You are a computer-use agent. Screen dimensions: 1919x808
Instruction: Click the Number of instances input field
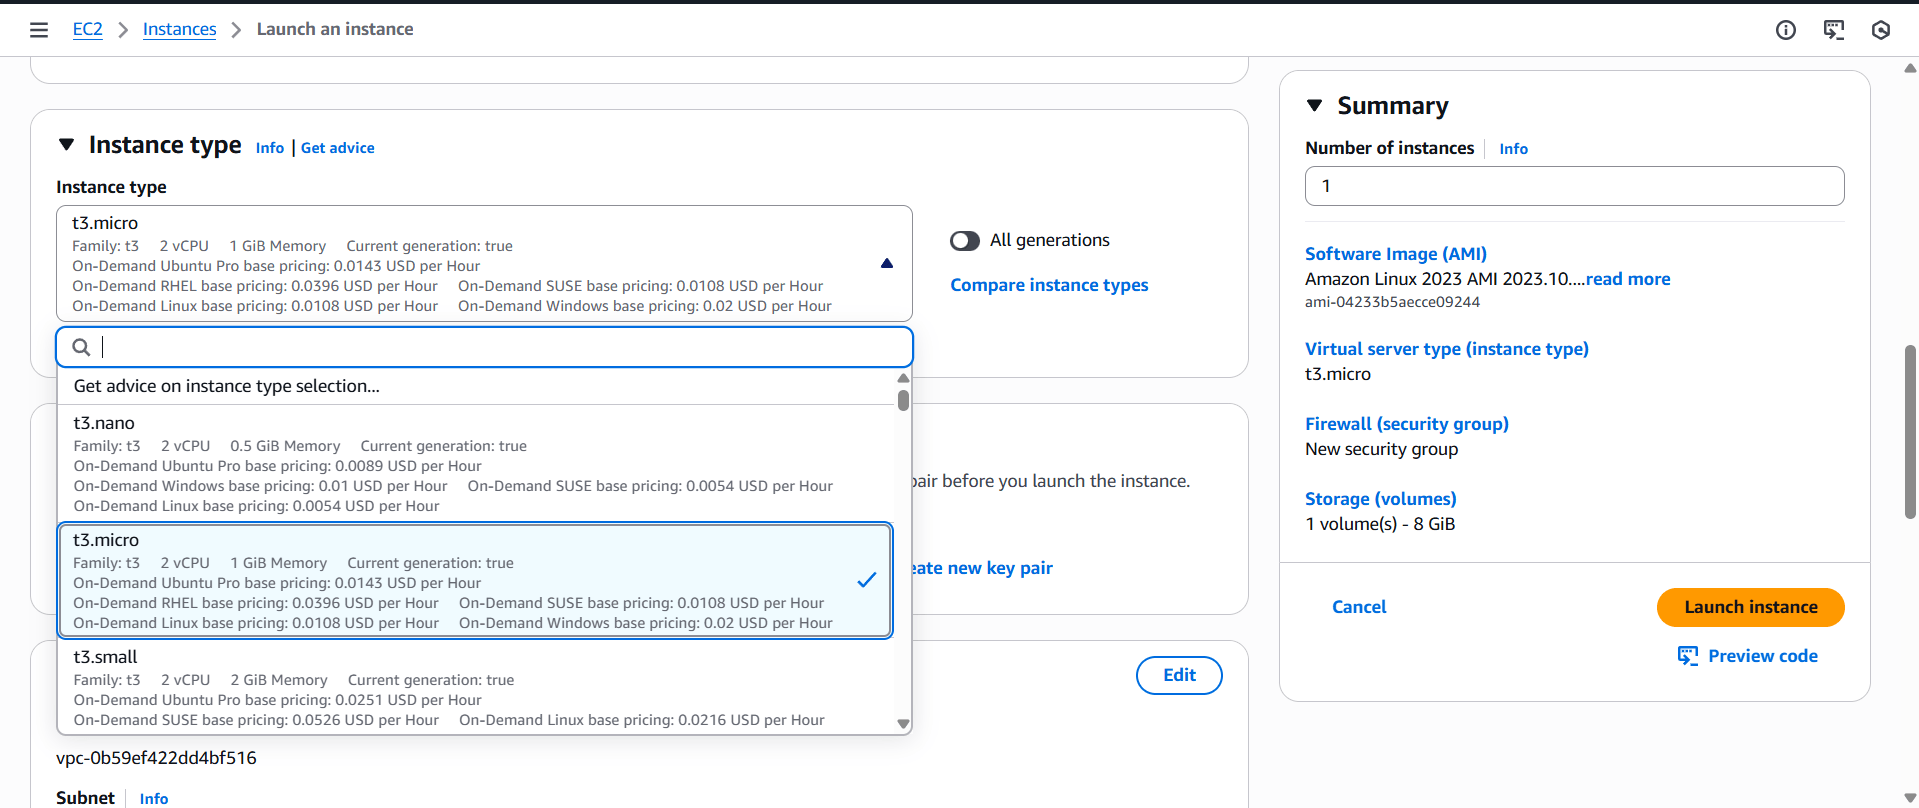coord(1574,186)
